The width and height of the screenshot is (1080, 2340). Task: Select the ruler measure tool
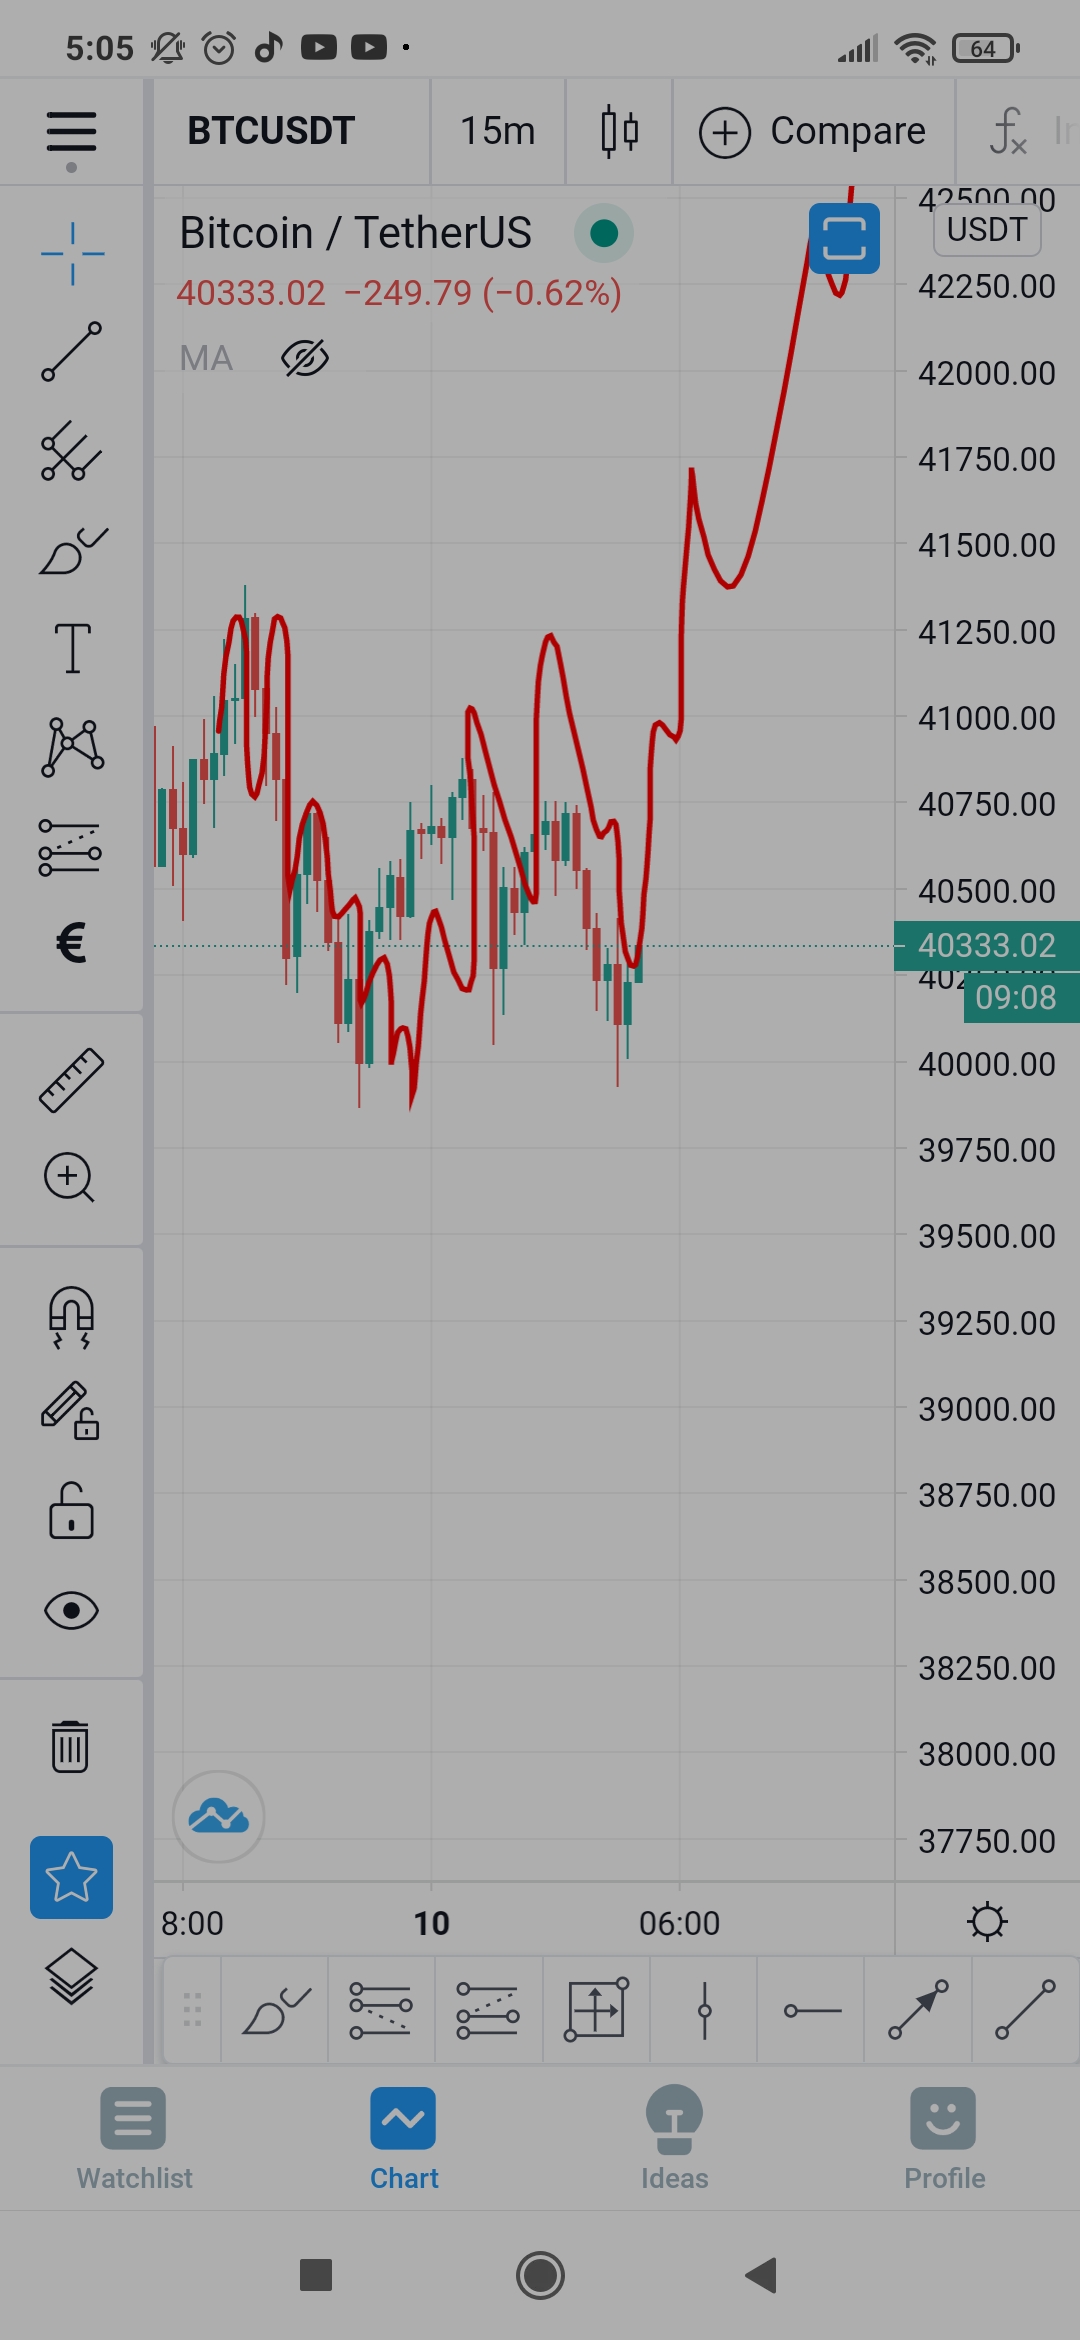pos(72,1080)
